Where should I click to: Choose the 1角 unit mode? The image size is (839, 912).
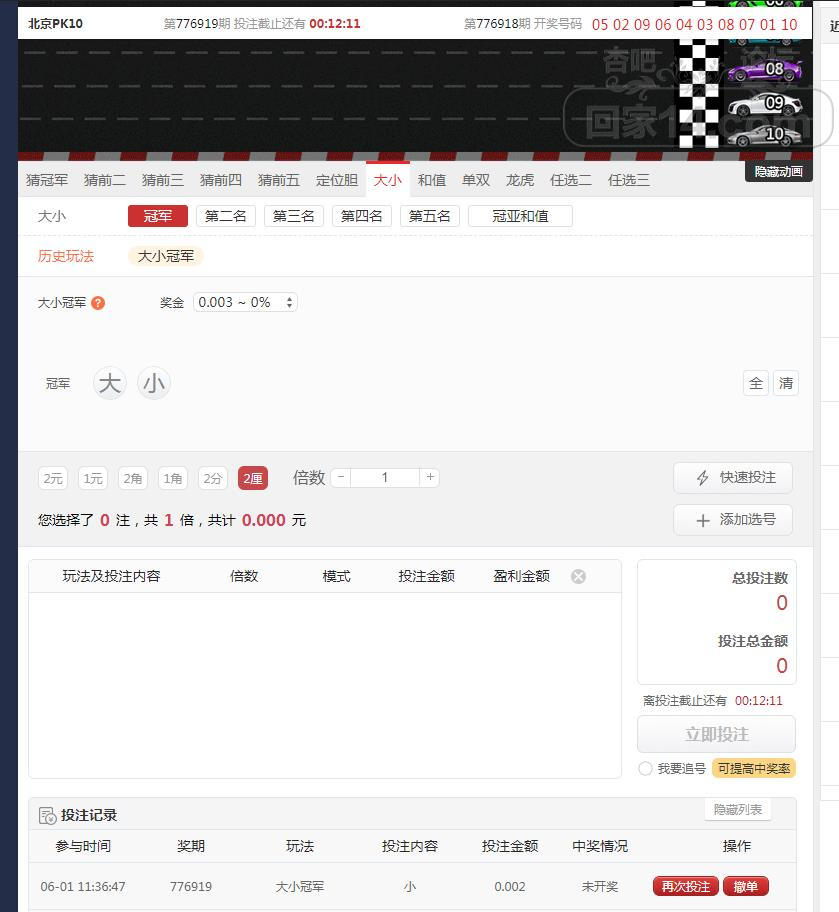pos(173,479)
